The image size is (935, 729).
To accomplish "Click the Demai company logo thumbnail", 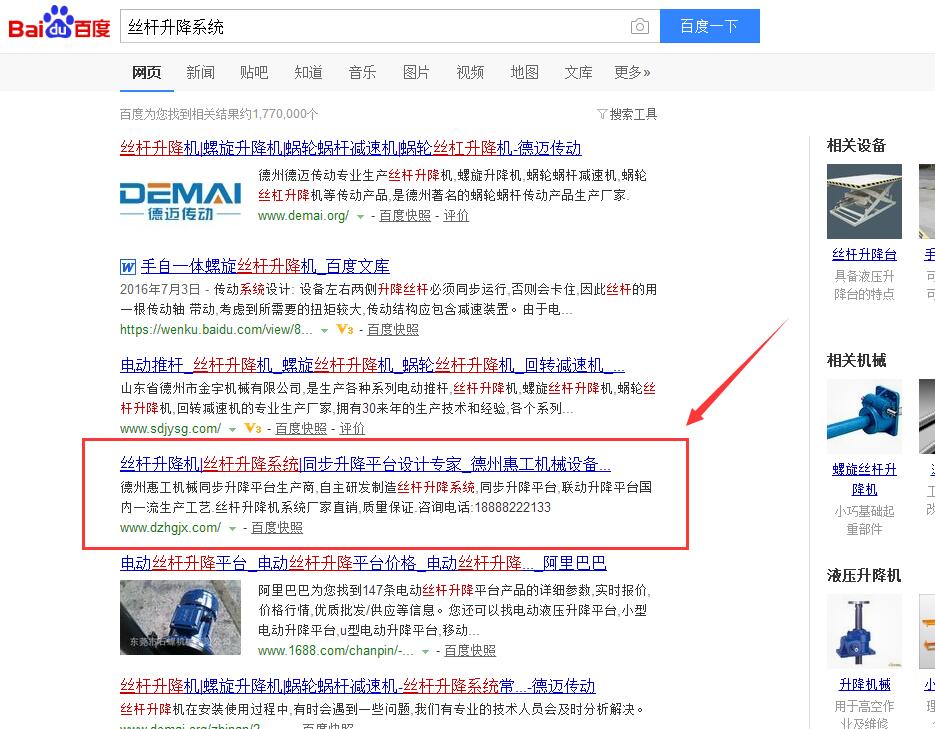I will click(180, 198).
